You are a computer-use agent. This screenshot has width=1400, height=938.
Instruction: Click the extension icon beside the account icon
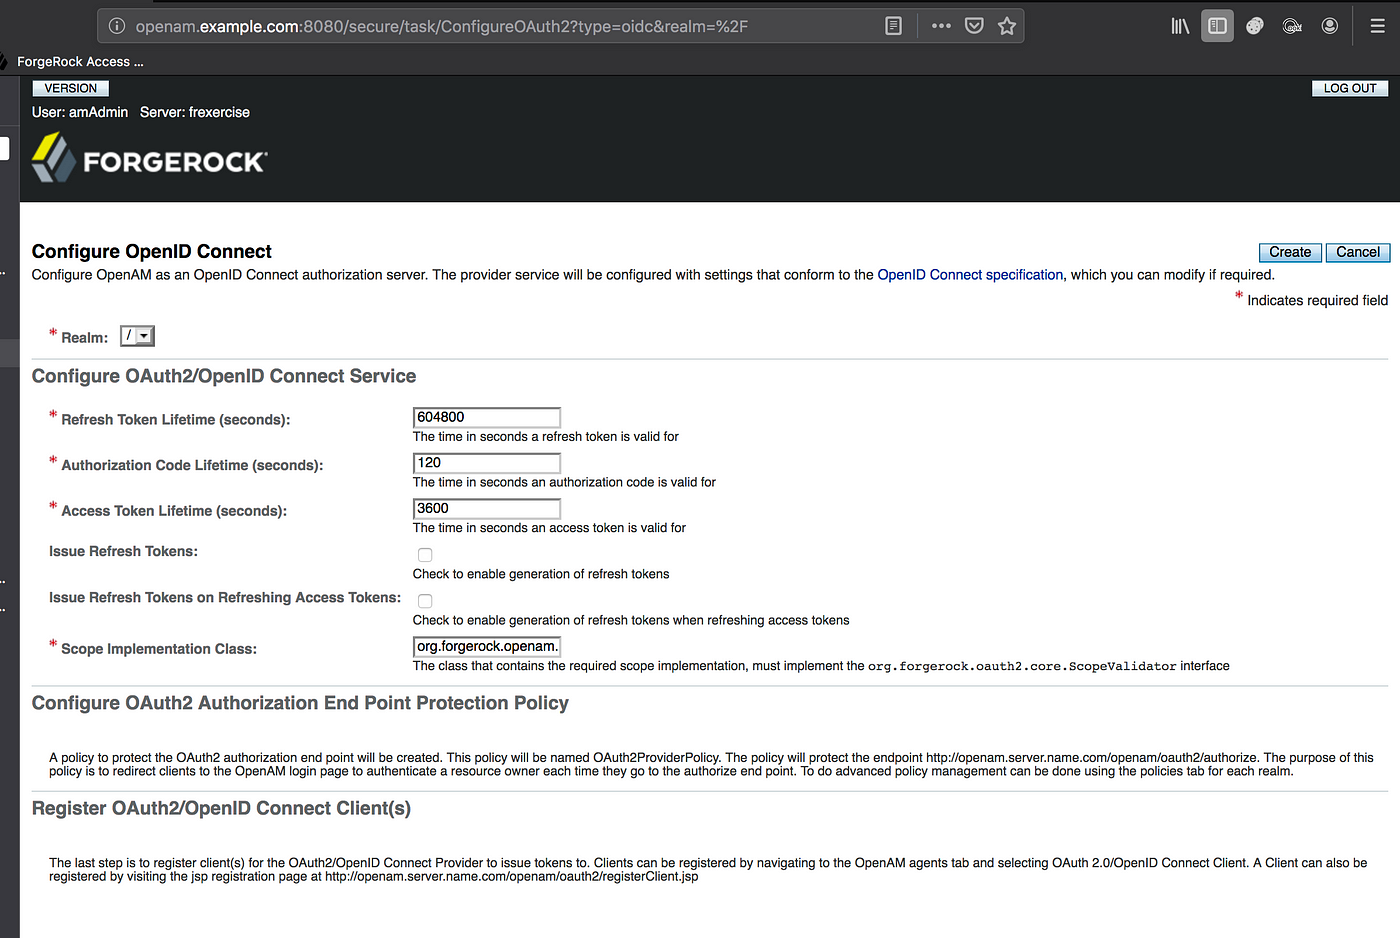coord(1292,26)
